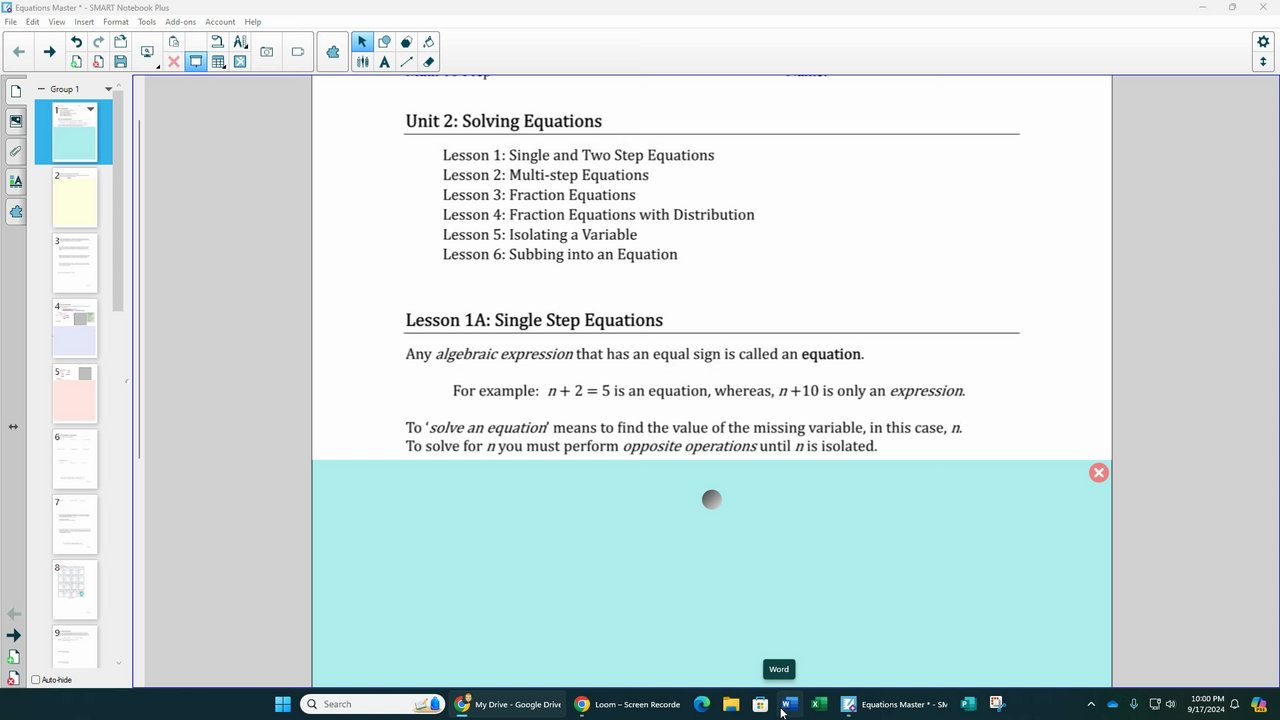Screen dimensions: 1280x720
Task: Enable the Auto-hide checkbox
Action: [36, 680]
